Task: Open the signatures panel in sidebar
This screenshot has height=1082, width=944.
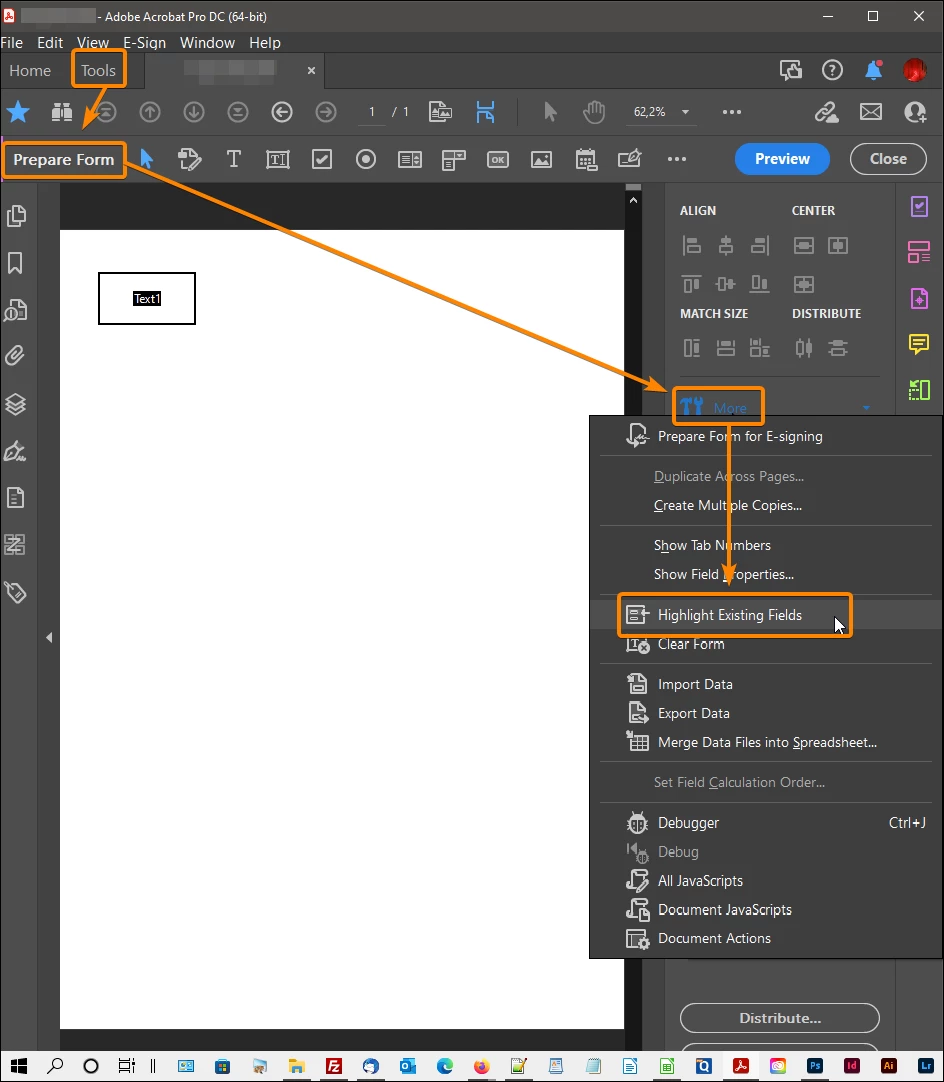Action: [x=15, y=451]
